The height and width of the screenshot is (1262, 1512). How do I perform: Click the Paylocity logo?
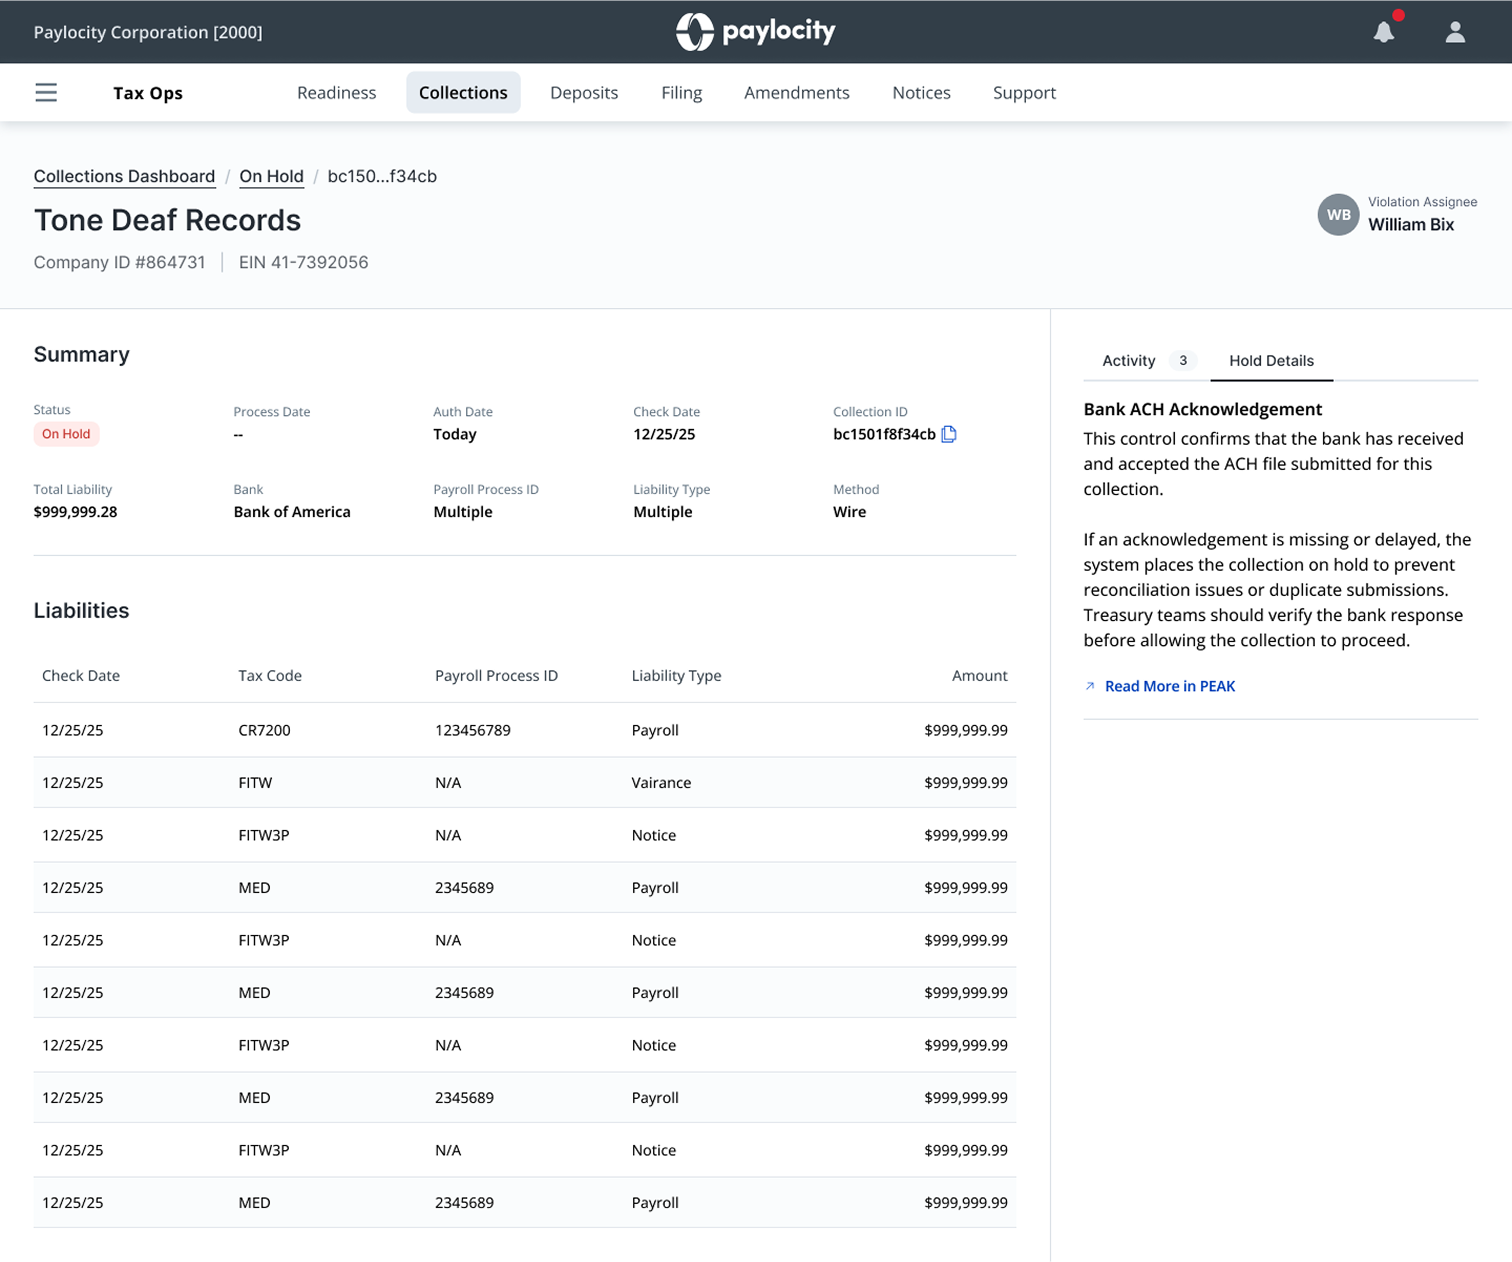click(756, 32)
